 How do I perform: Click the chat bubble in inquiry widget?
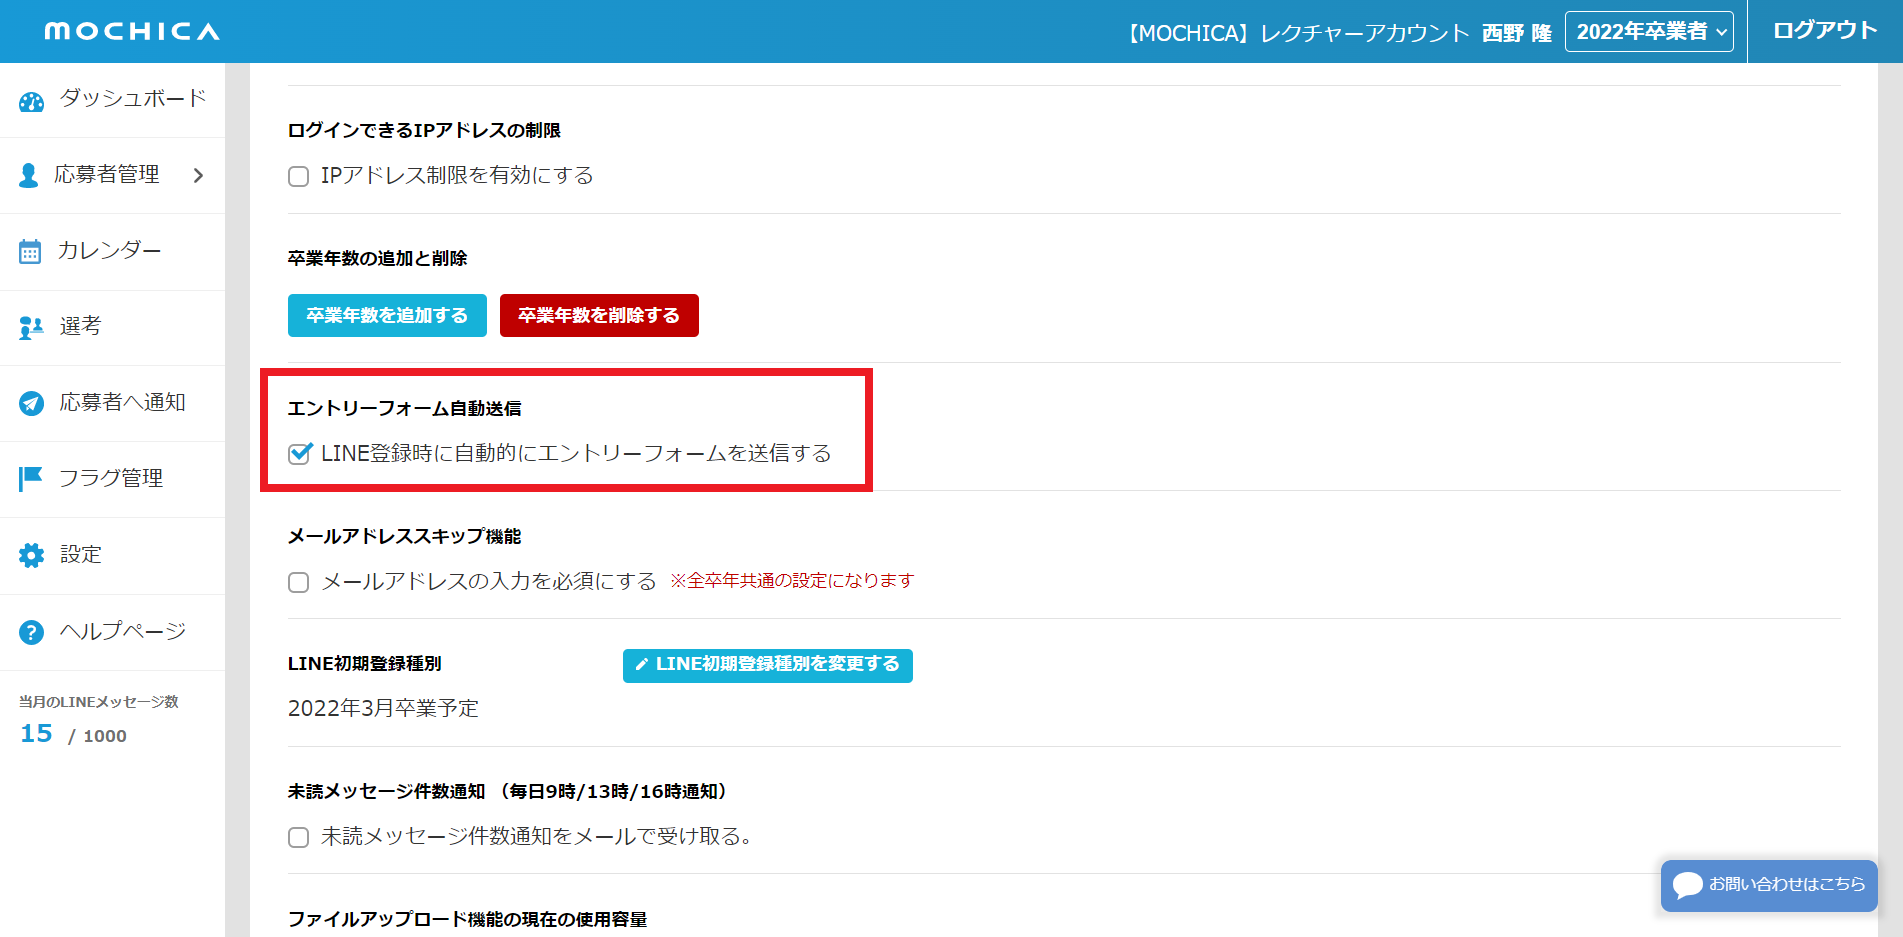click(x=1687, y=885)
